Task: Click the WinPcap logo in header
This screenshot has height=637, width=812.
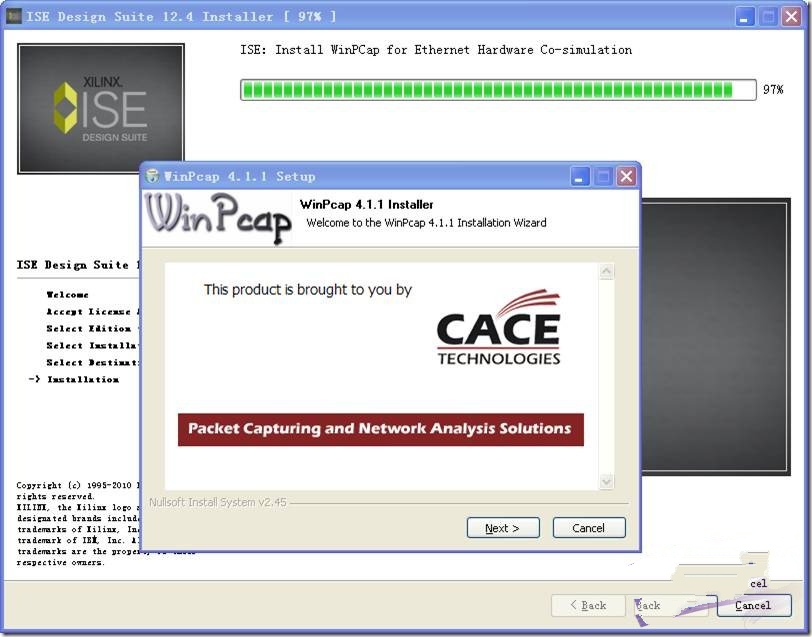Action: (218, 218)
